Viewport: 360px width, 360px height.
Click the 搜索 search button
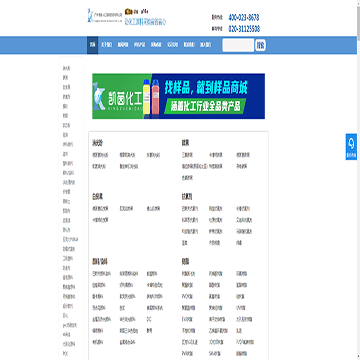click(260, 45)
